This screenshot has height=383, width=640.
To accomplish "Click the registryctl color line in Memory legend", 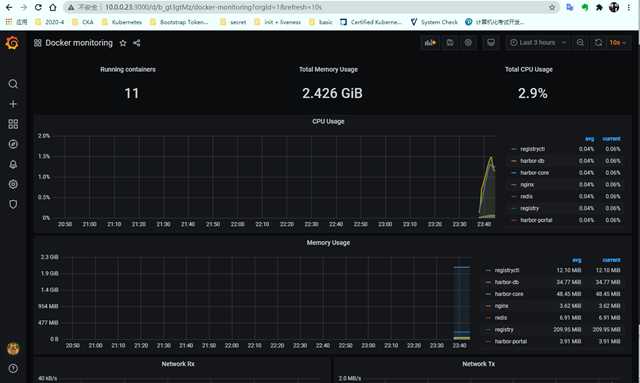I will coord(488,270).
